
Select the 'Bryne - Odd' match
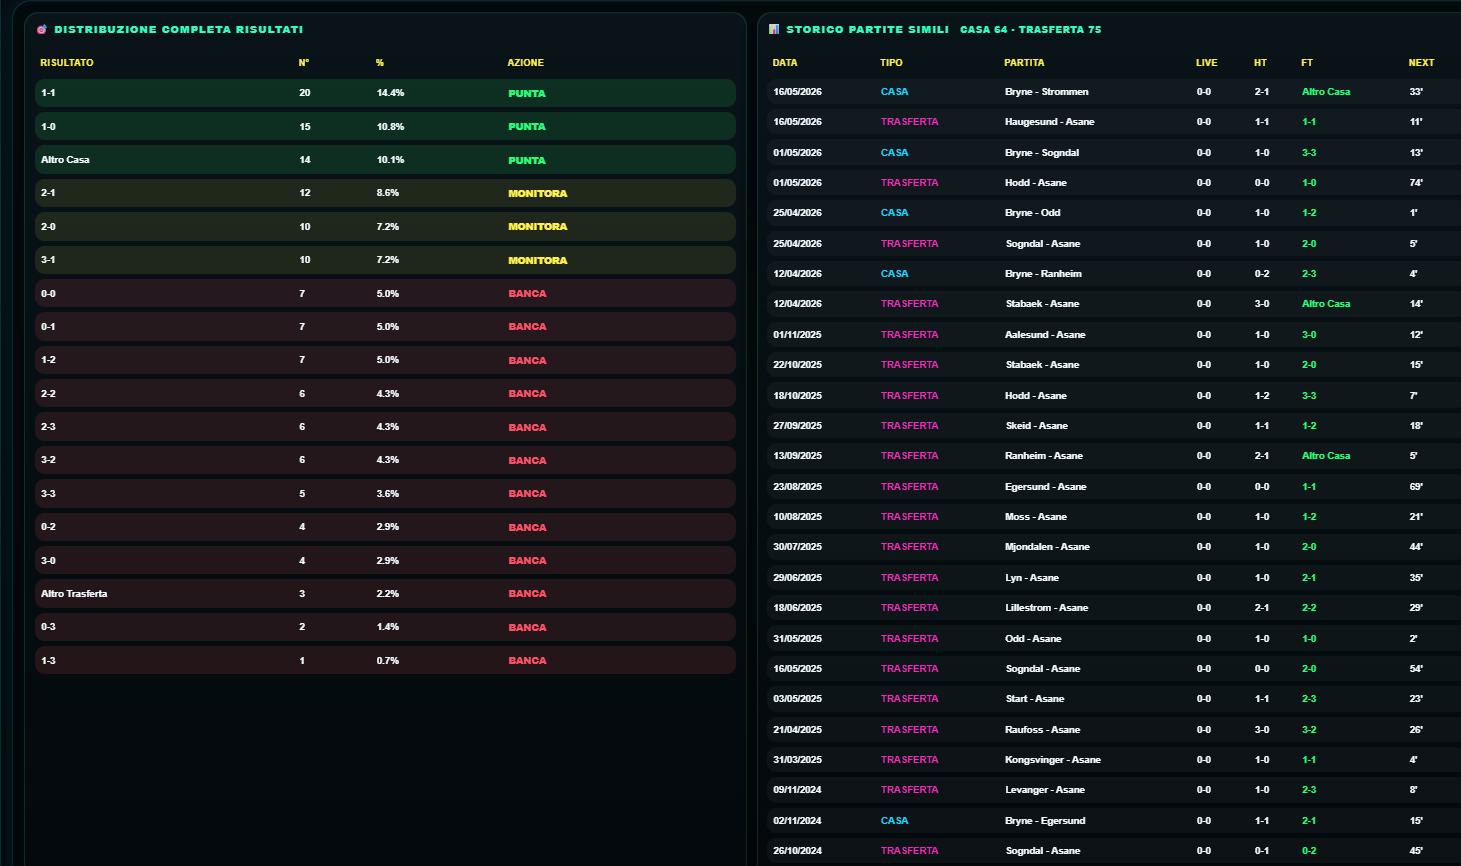[x=1033, y=213]
